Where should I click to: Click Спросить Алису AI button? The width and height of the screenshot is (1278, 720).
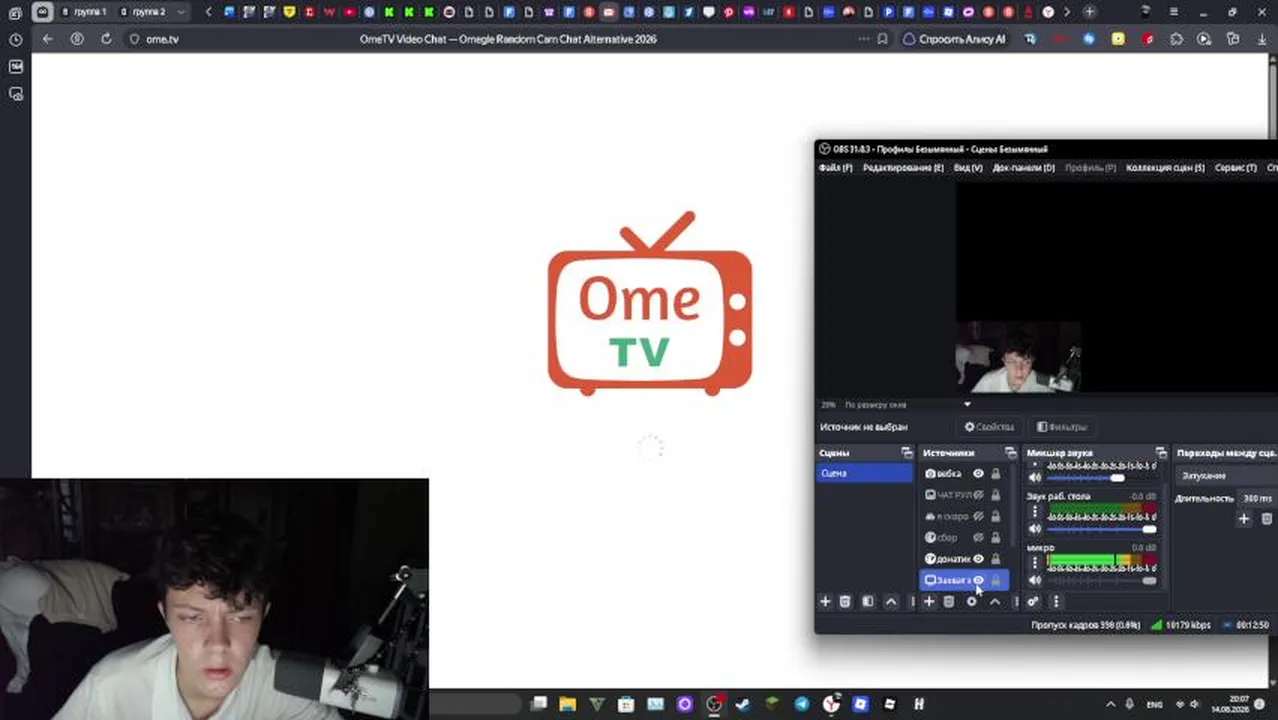point(954,39)
